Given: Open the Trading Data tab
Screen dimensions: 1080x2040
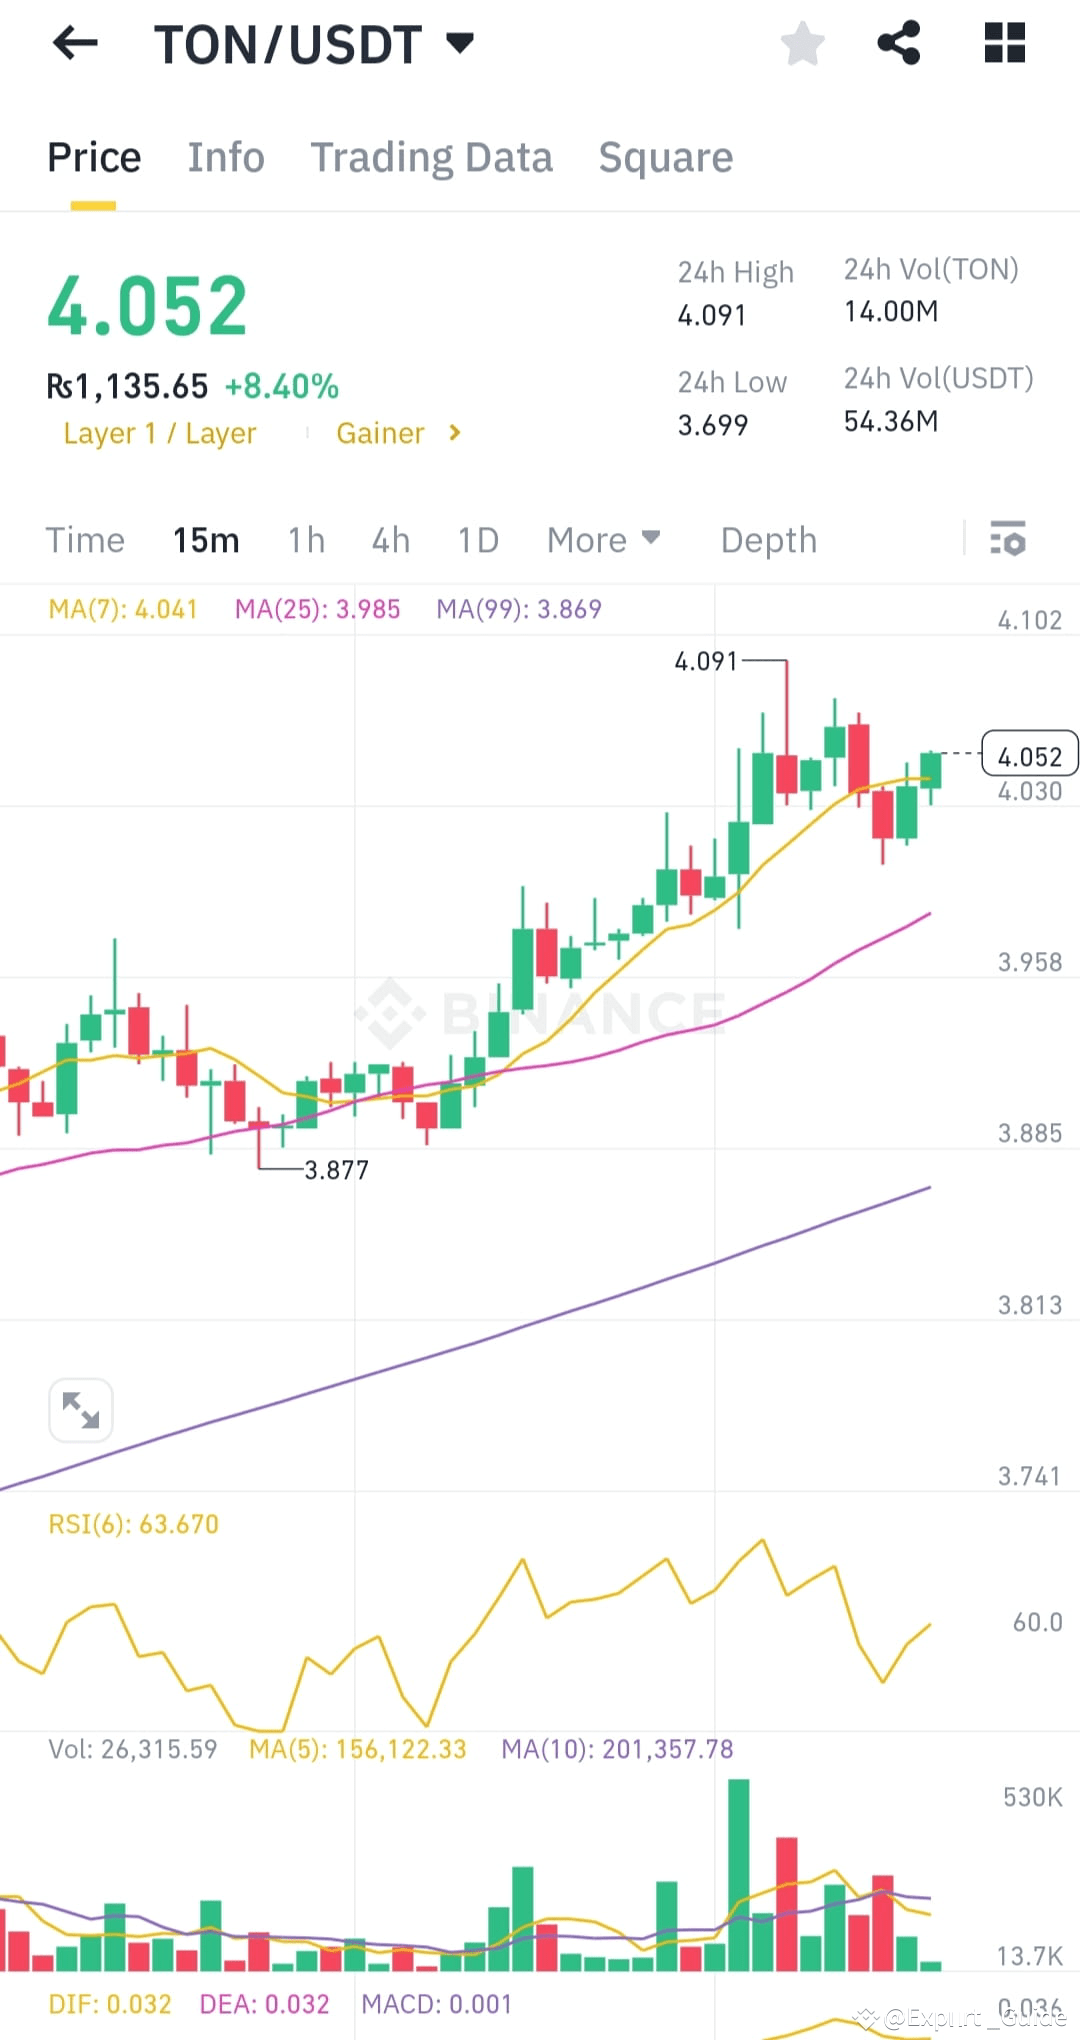Looking at the screenshot, I should coord(431,158).
